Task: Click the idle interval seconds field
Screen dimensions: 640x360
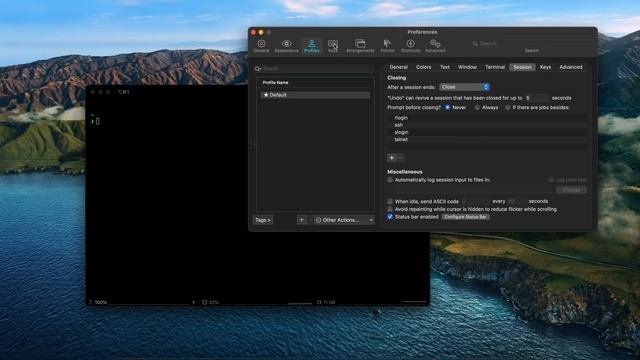Action: pyautogui.click(x=516, y=201)
